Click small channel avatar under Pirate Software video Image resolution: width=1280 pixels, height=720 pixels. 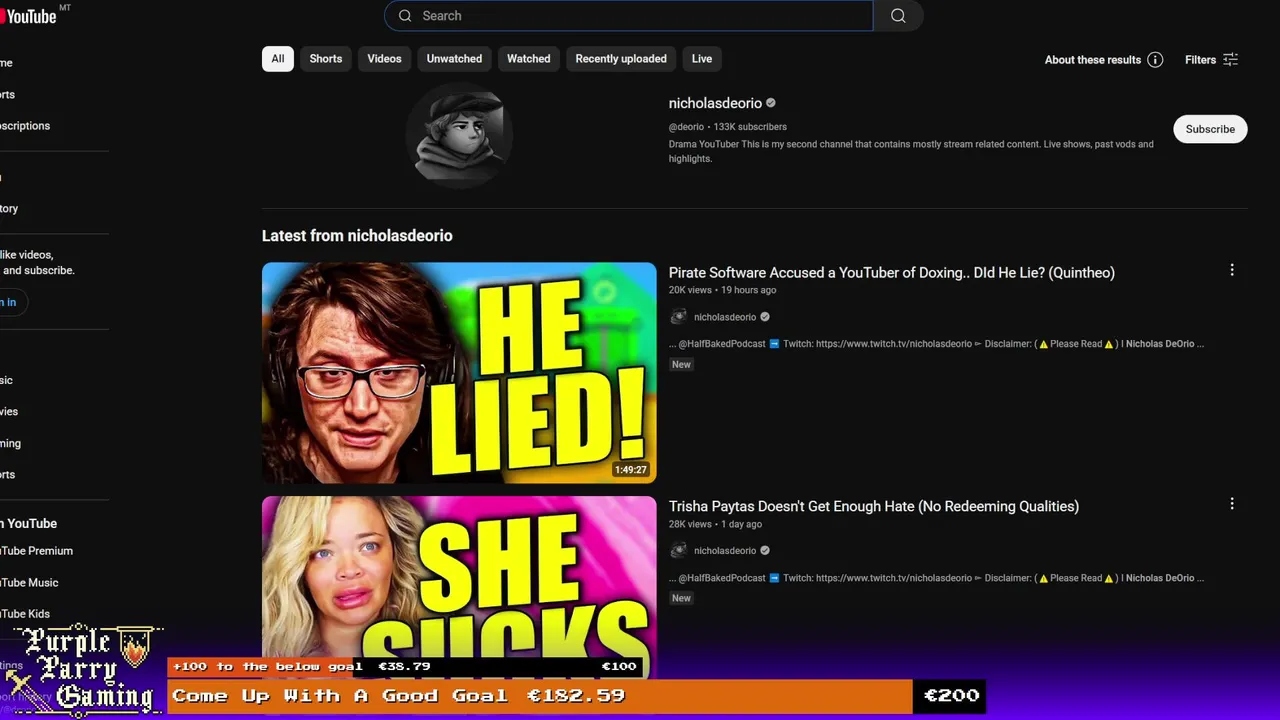(x=678, y=317)
